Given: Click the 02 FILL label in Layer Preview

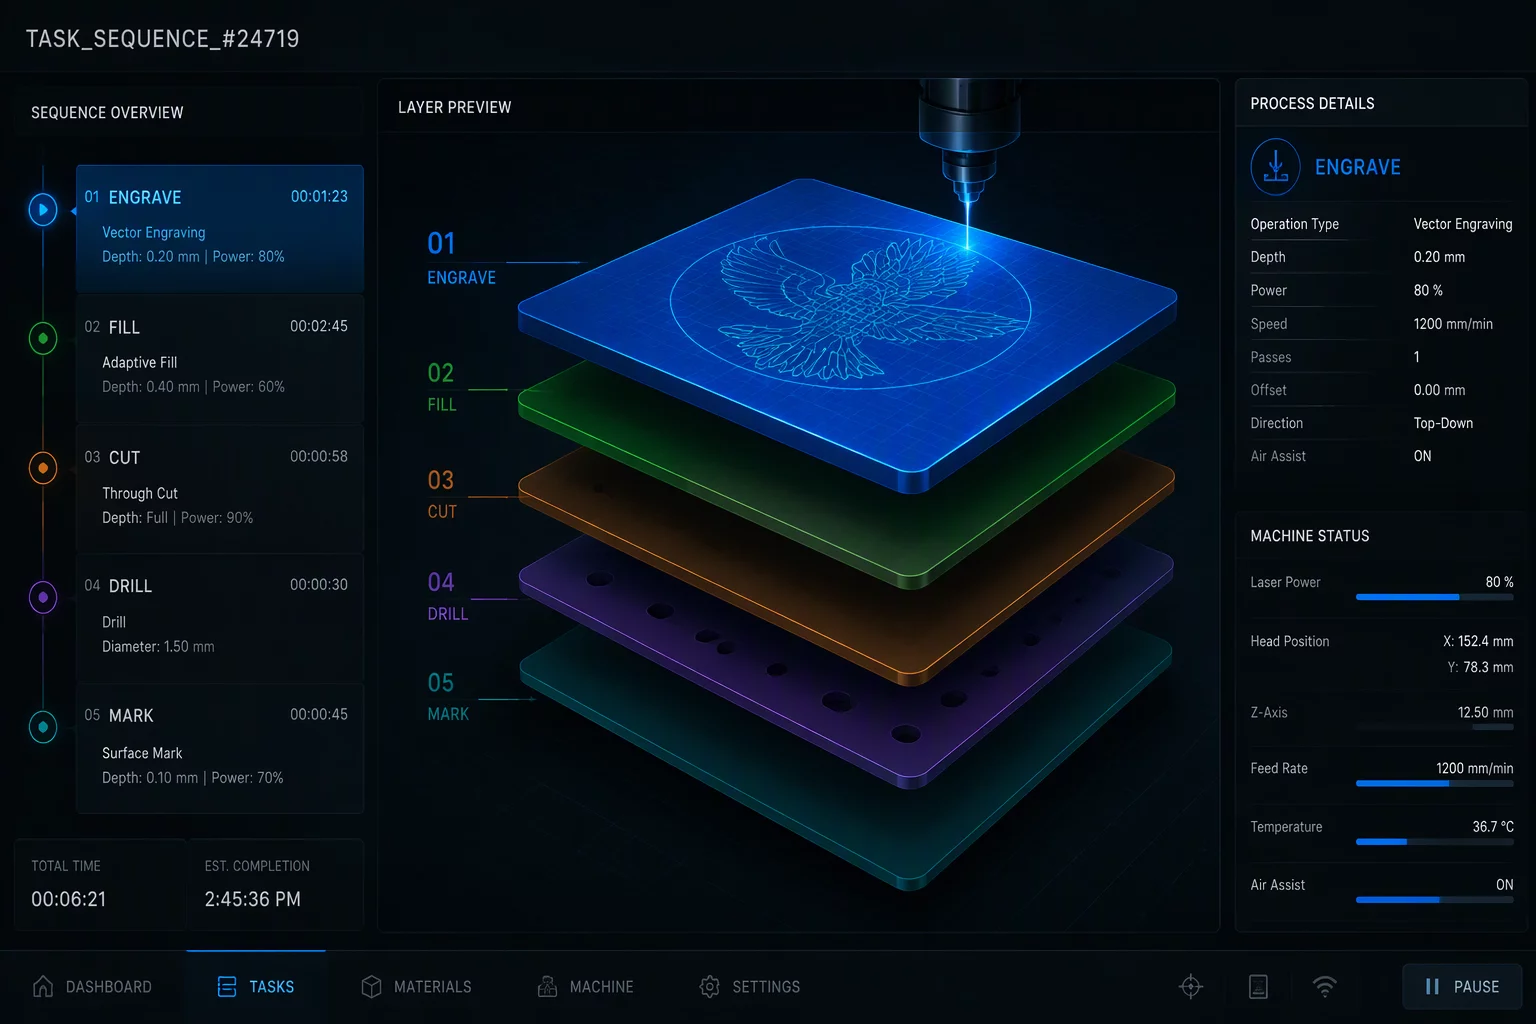Looking at the screenshot, I should (x=441, y=387).
